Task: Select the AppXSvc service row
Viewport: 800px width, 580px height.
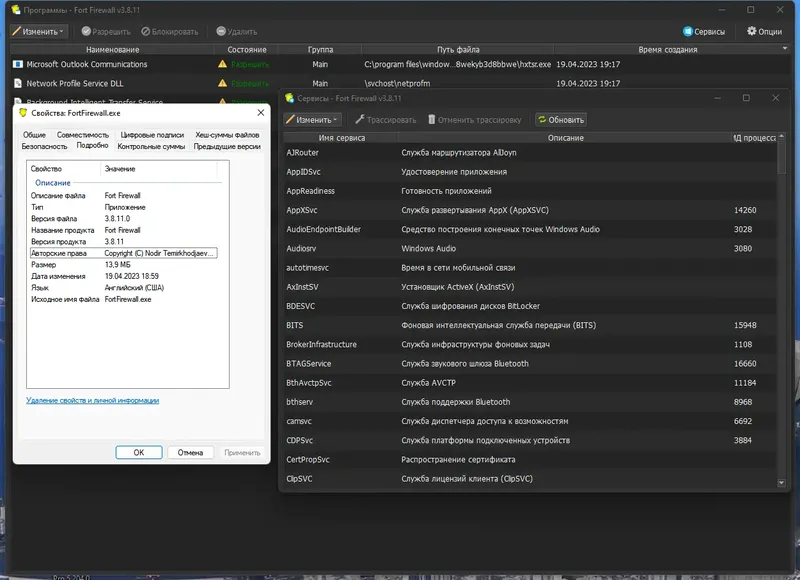Action: (530, 210)
